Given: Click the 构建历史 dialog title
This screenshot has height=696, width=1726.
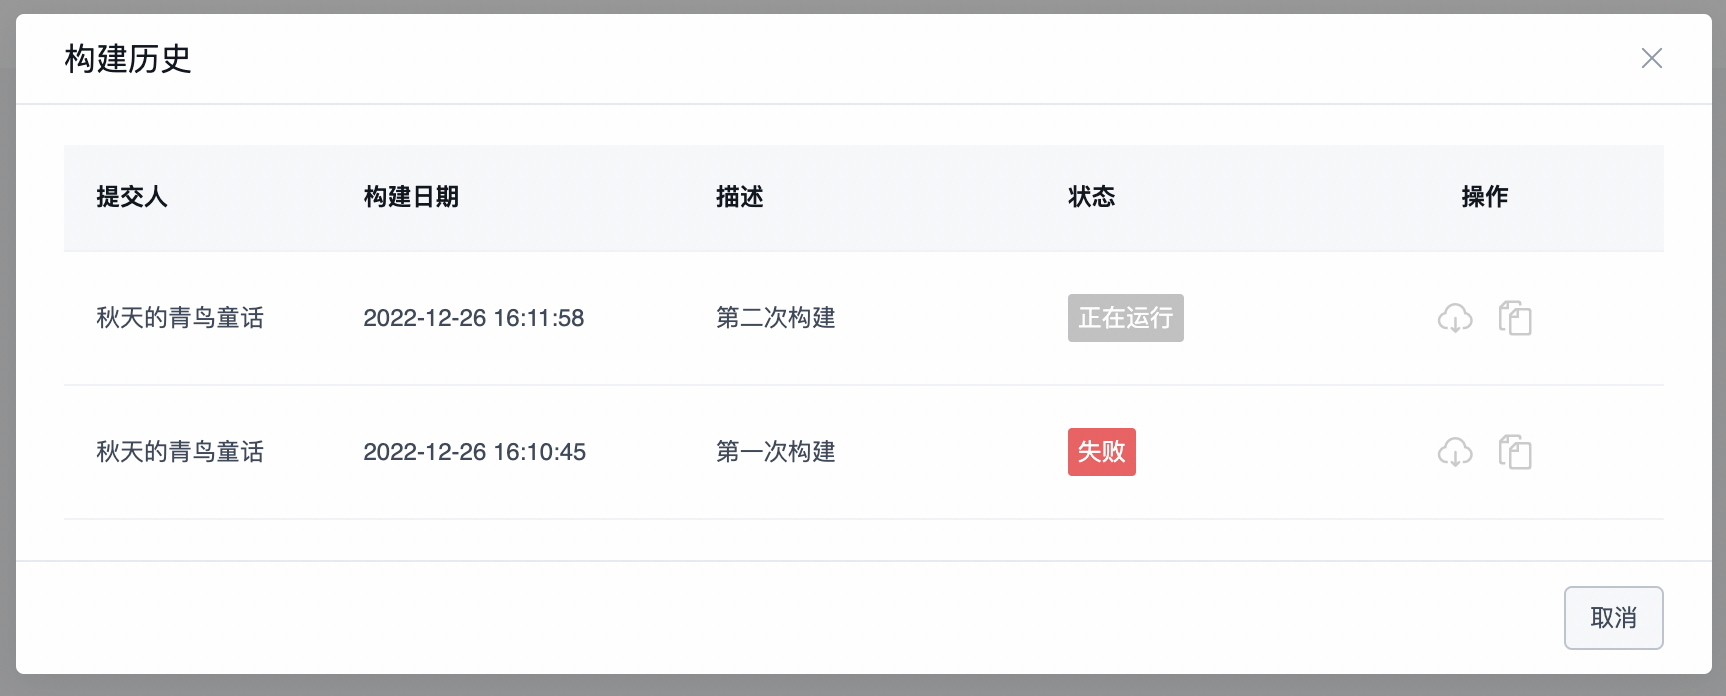Looking at the screenshot, I should point(127,59).
